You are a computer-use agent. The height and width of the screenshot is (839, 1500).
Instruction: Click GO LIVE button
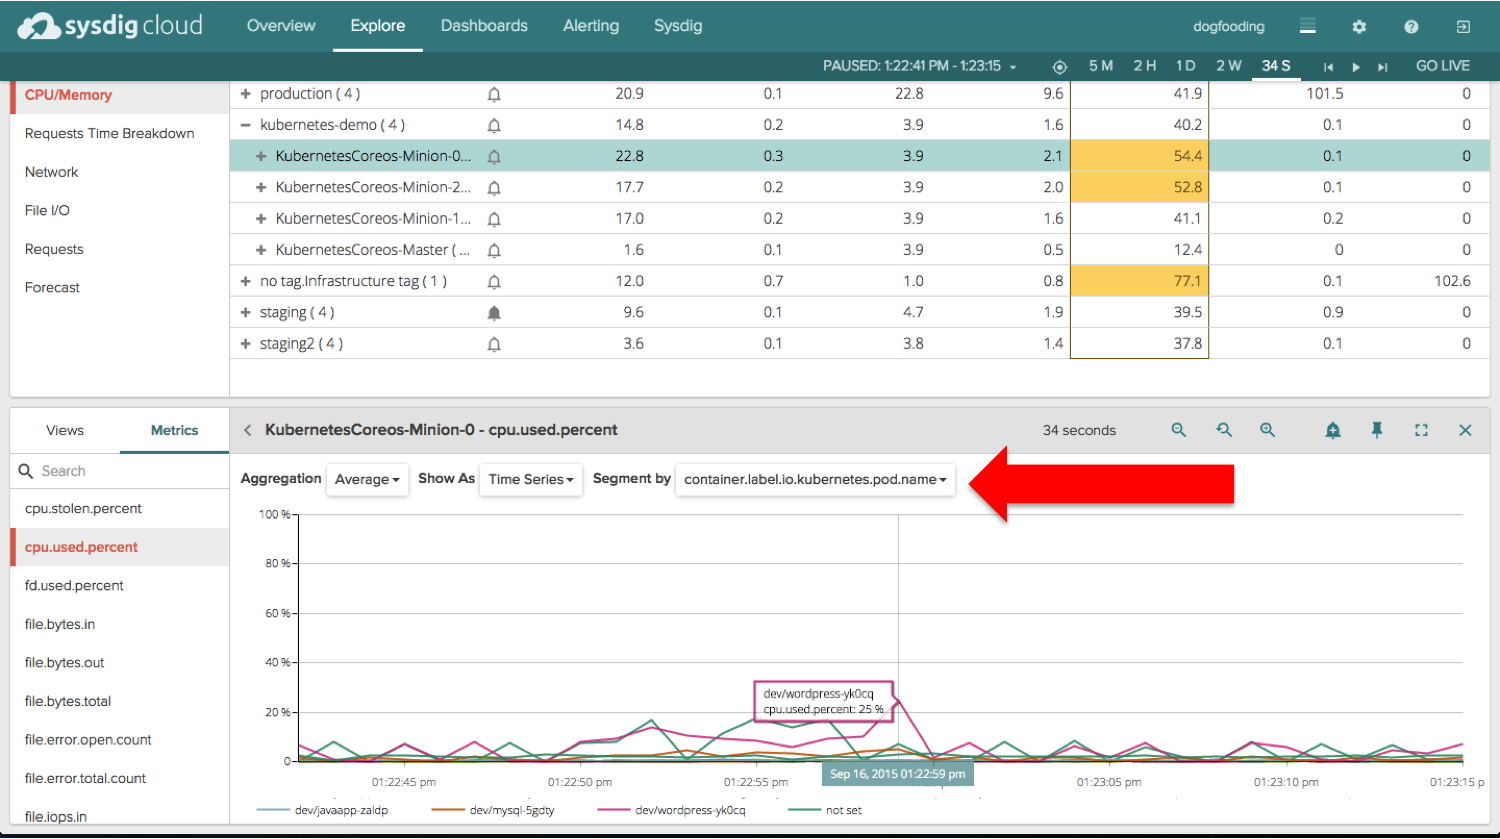pos(1443,66)
